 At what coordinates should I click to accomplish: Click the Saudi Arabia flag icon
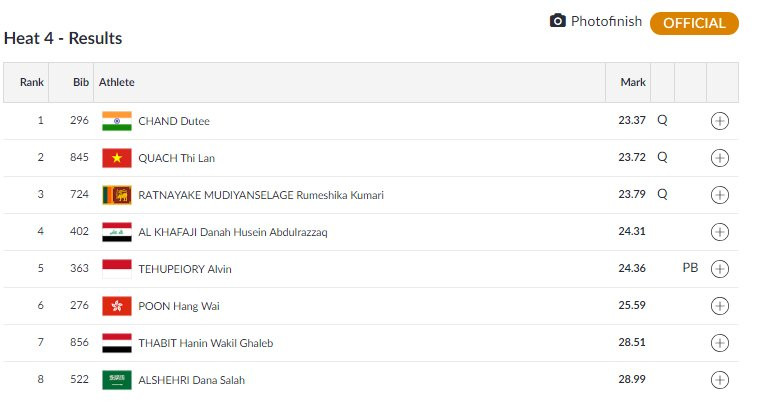click(x=117, y=380)
